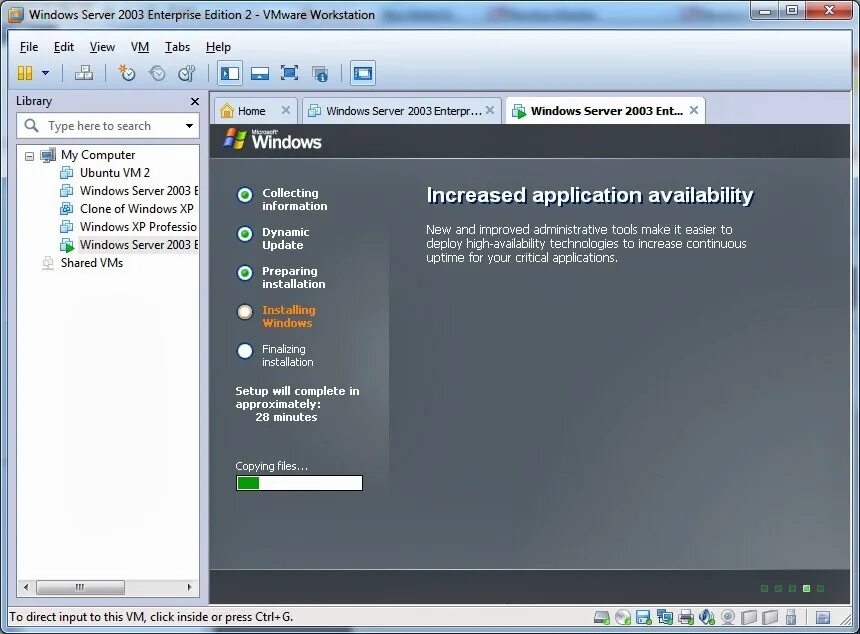Screen dimensions: 860x634
Task: Open the power options dropdown arrow
Action: [46, 73]
